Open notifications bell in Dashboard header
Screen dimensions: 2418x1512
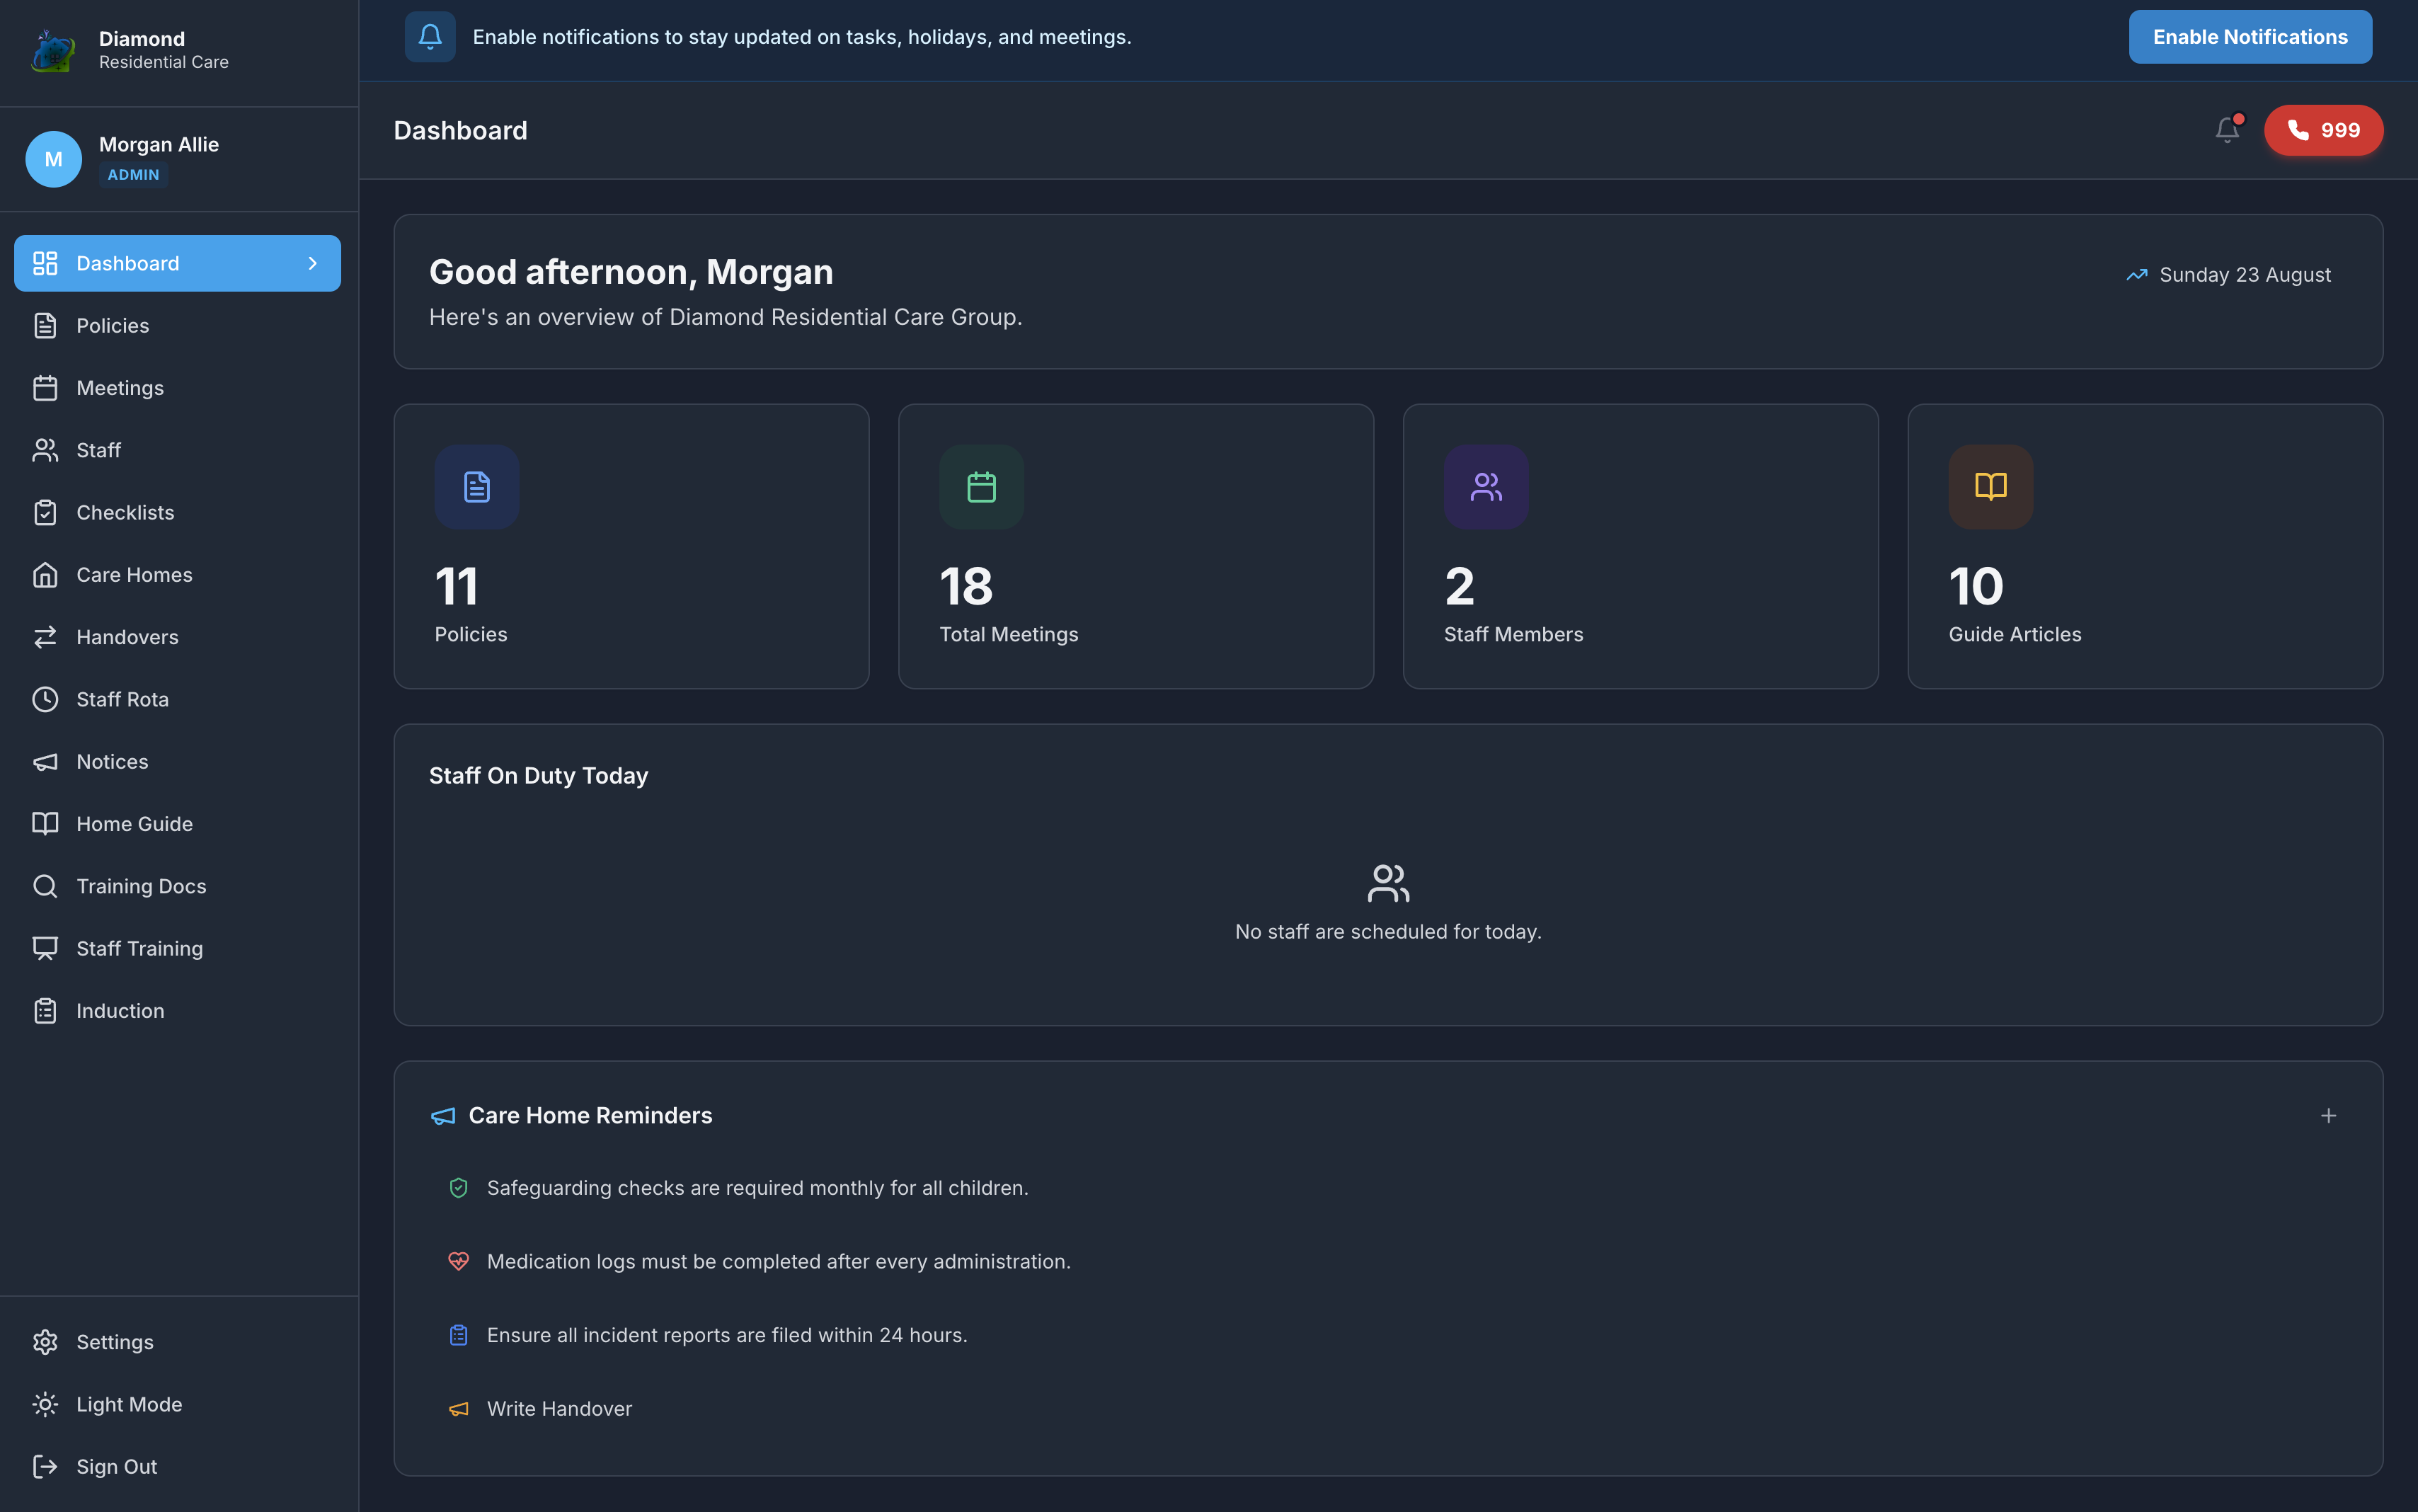tap(2227, 130)
